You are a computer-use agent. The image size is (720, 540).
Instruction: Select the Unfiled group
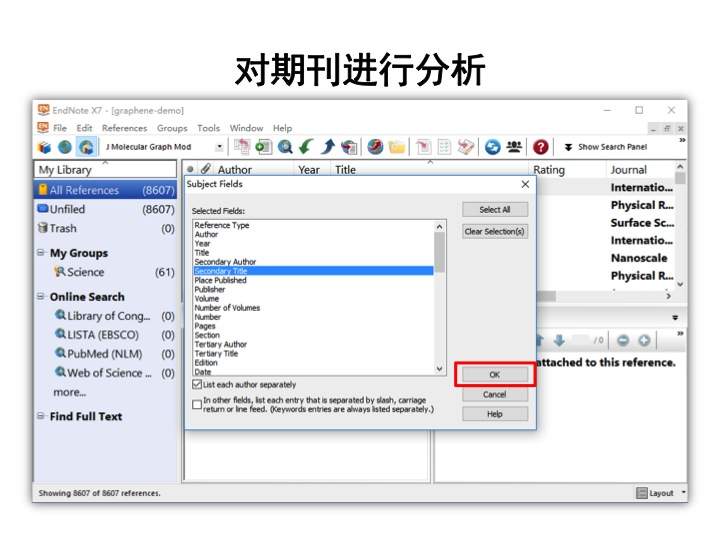[106, 209]
